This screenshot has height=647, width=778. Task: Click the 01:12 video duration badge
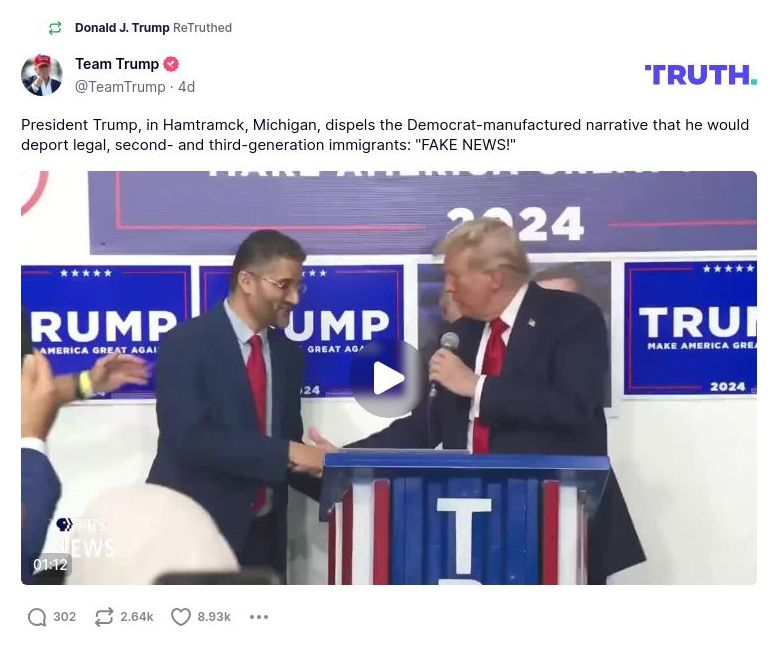tap(50, 565)
